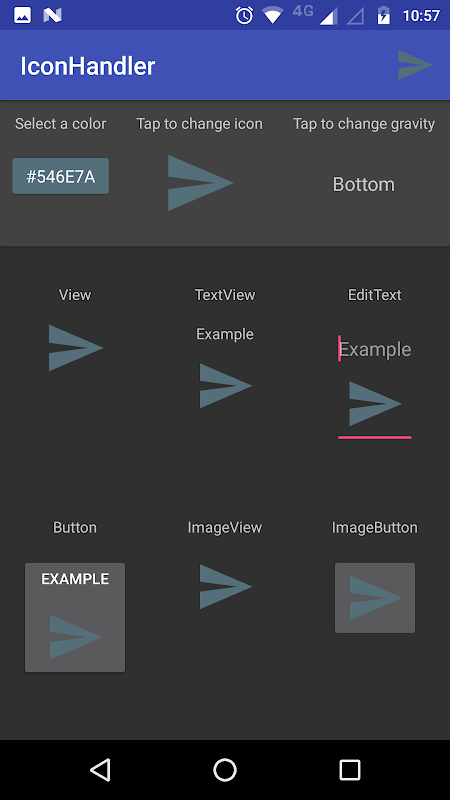Tap the alarm clock status icon
450x800 pixels.
(244, 15)
